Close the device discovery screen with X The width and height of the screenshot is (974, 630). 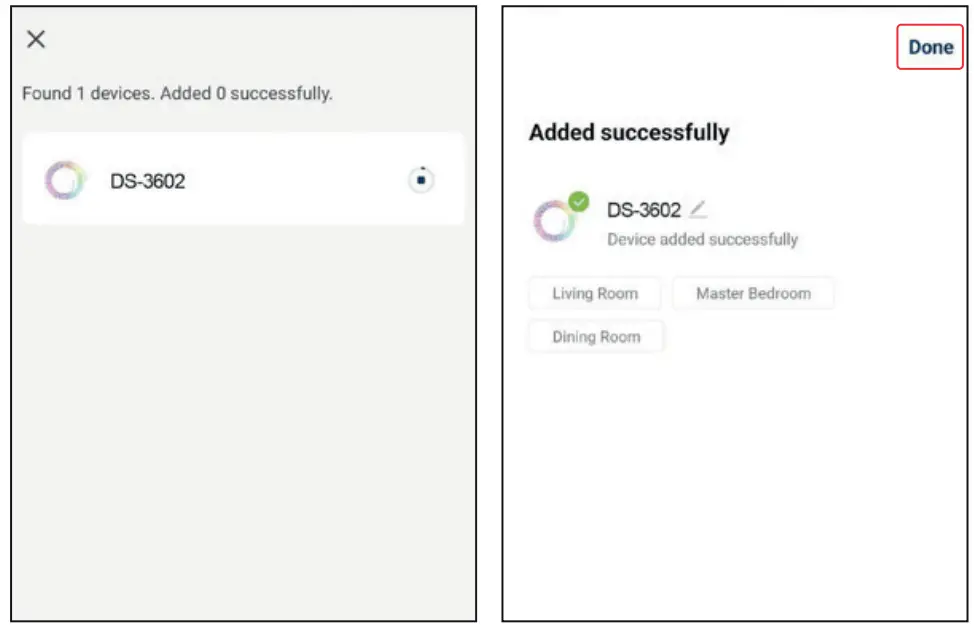[36, 39]
